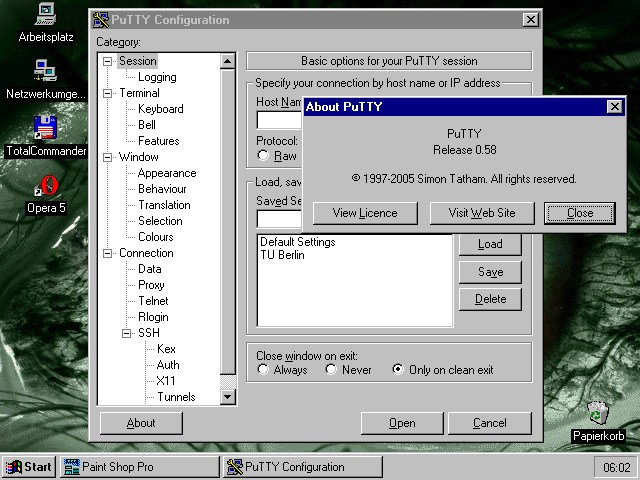Collapse the Terminal tree node
This screenshot has width=640, height=480.
(x=107, y=93)
